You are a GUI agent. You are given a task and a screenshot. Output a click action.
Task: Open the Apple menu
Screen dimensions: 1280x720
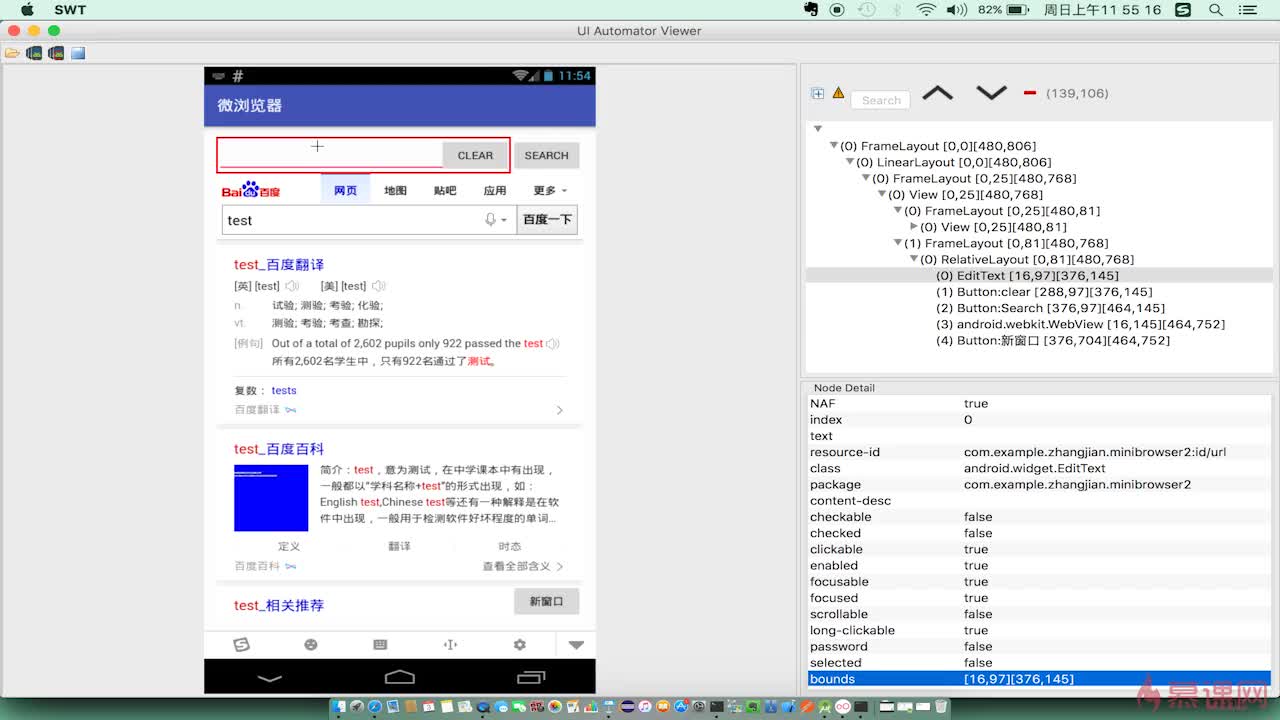[x=27, y=9]
